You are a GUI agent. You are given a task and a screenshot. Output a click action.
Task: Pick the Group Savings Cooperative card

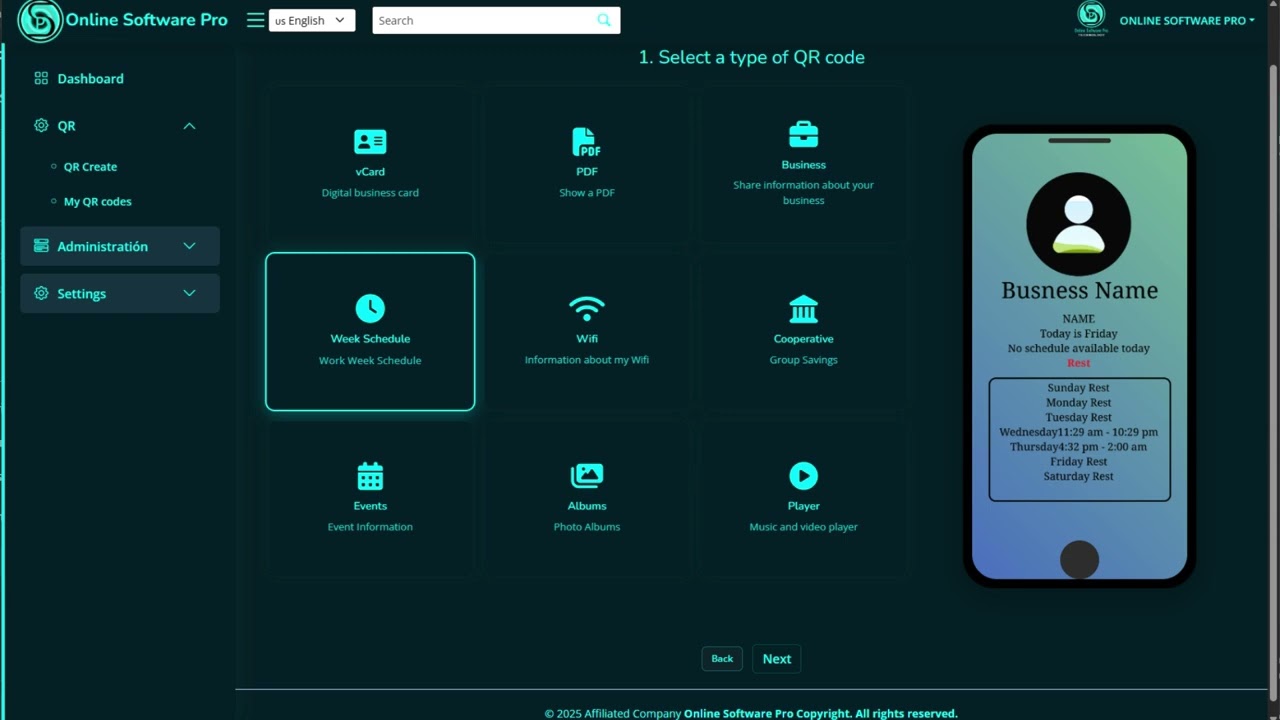(x=803, y=331)
